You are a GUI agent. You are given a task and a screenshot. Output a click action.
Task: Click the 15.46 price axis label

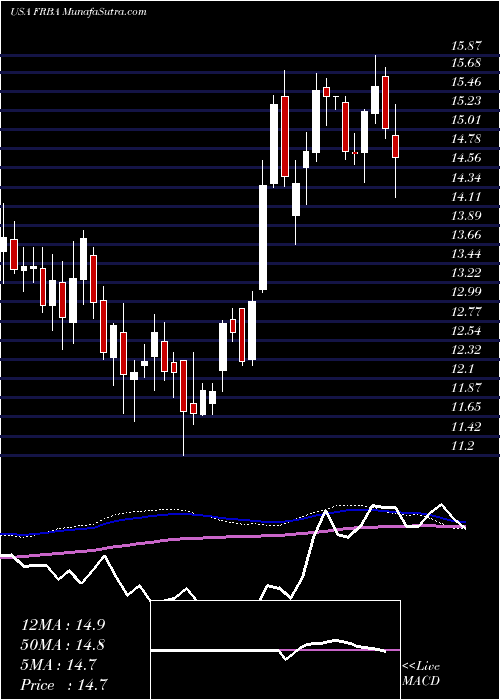(x=466, y=82)
